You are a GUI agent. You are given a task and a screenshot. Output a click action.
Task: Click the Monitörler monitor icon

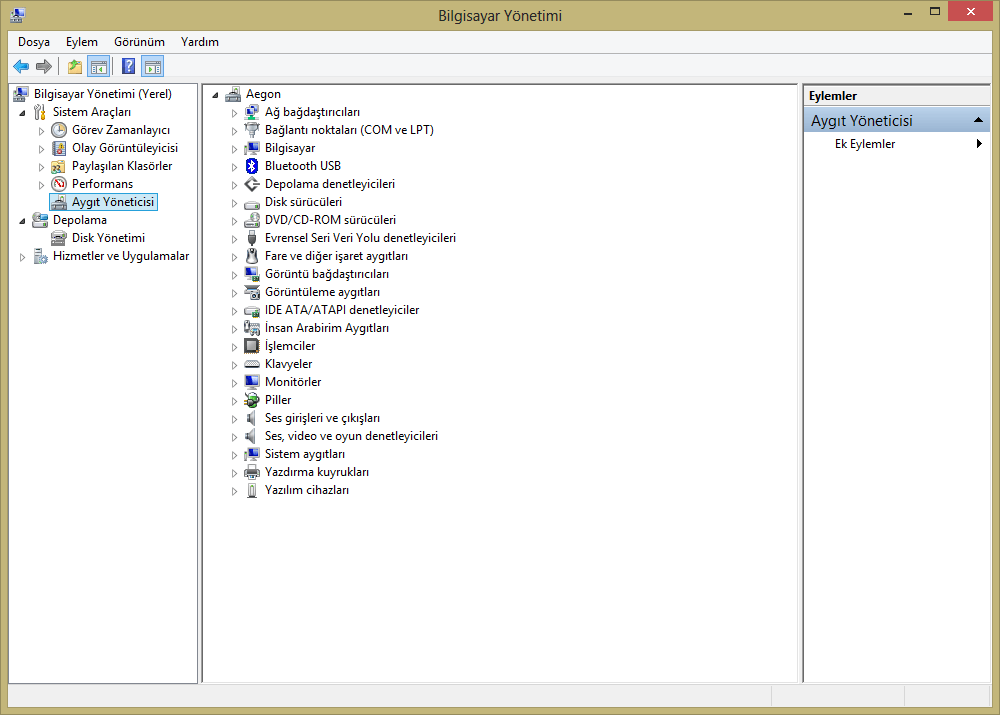[252, 381]
